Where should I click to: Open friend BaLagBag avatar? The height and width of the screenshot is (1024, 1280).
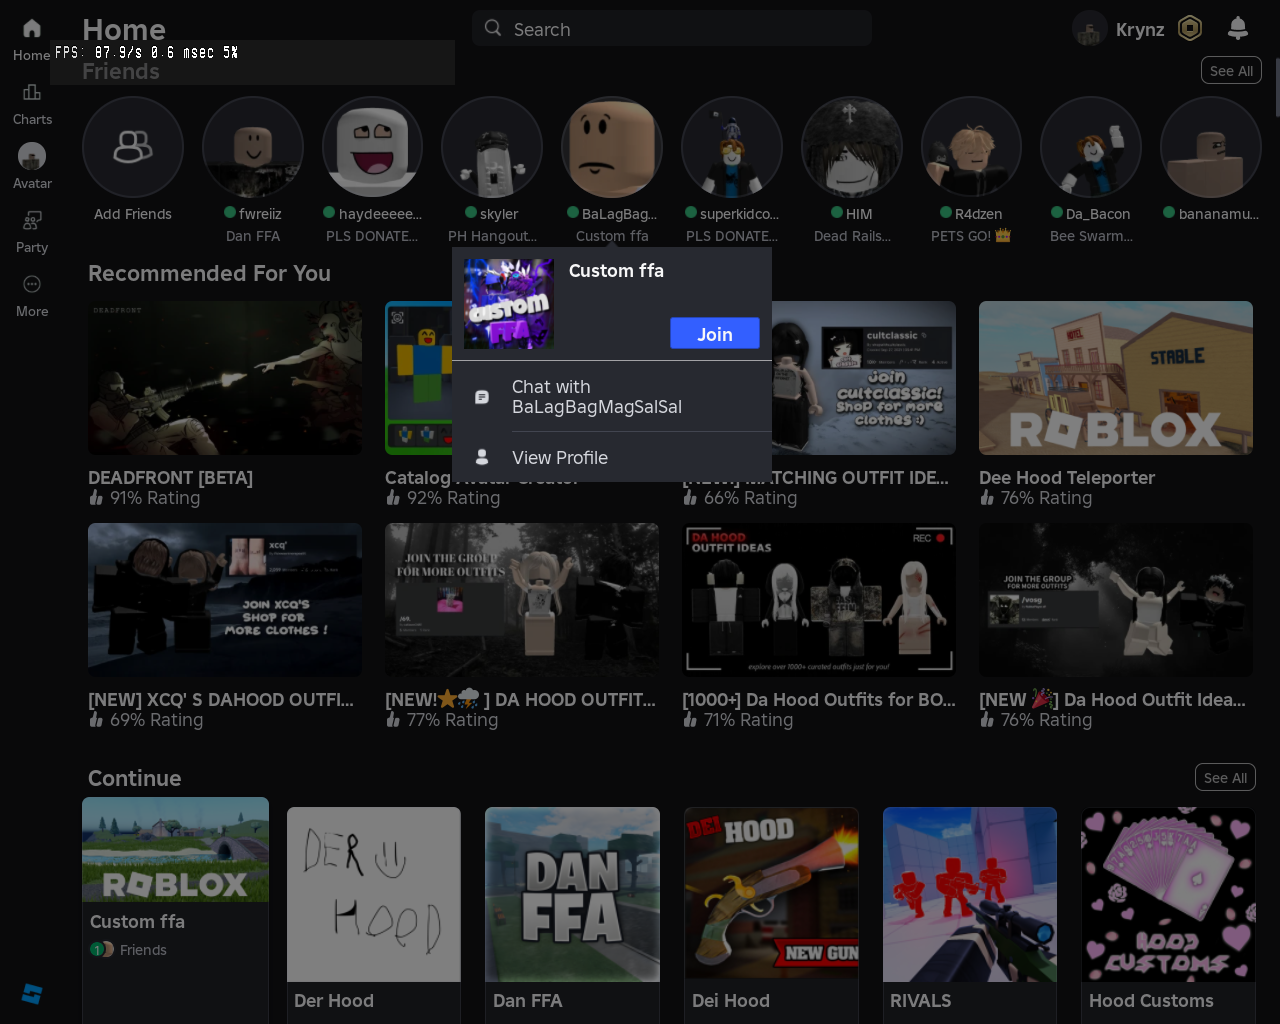612,147
